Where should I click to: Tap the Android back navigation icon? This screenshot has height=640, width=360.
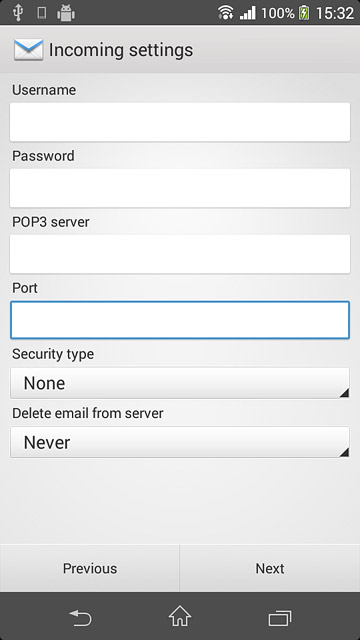(x=81, y=618)
